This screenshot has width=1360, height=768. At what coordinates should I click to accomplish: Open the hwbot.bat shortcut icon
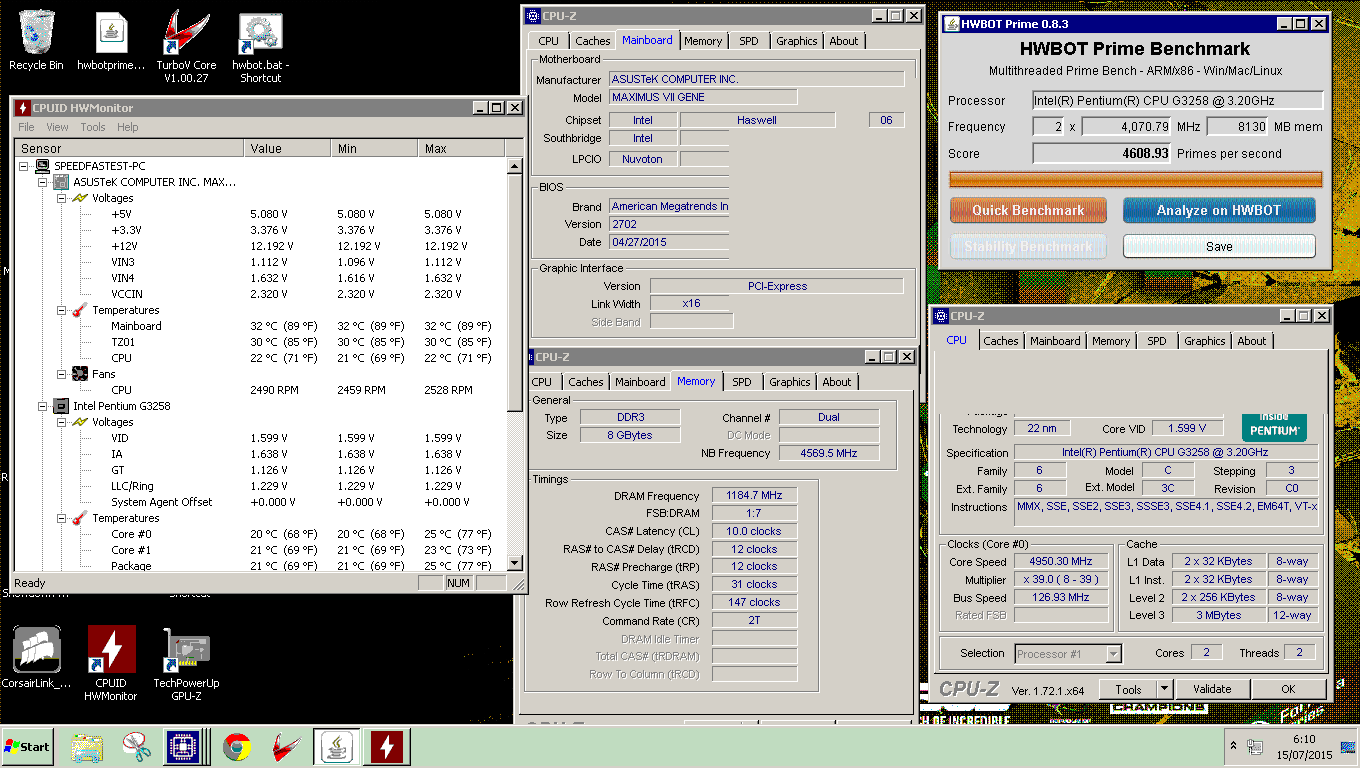click(260, 47)
